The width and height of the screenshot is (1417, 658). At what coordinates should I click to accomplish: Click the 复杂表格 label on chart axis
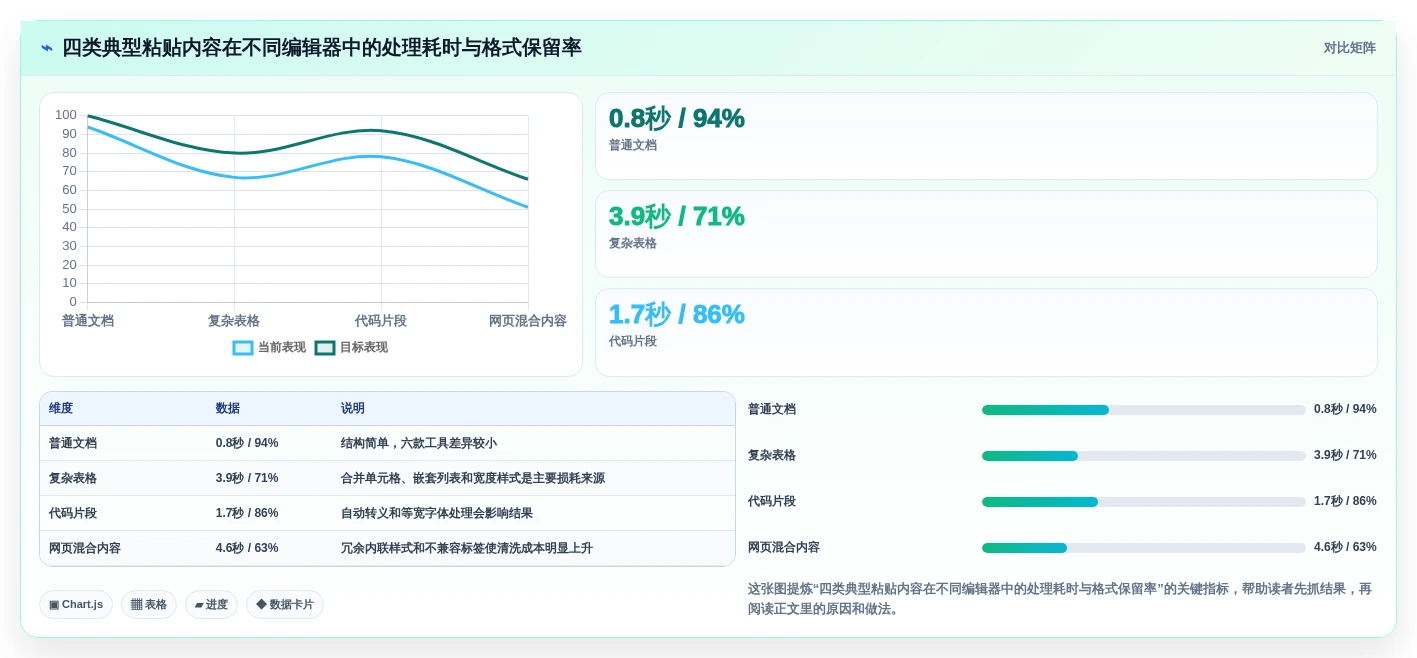click(x=234, y=321)
